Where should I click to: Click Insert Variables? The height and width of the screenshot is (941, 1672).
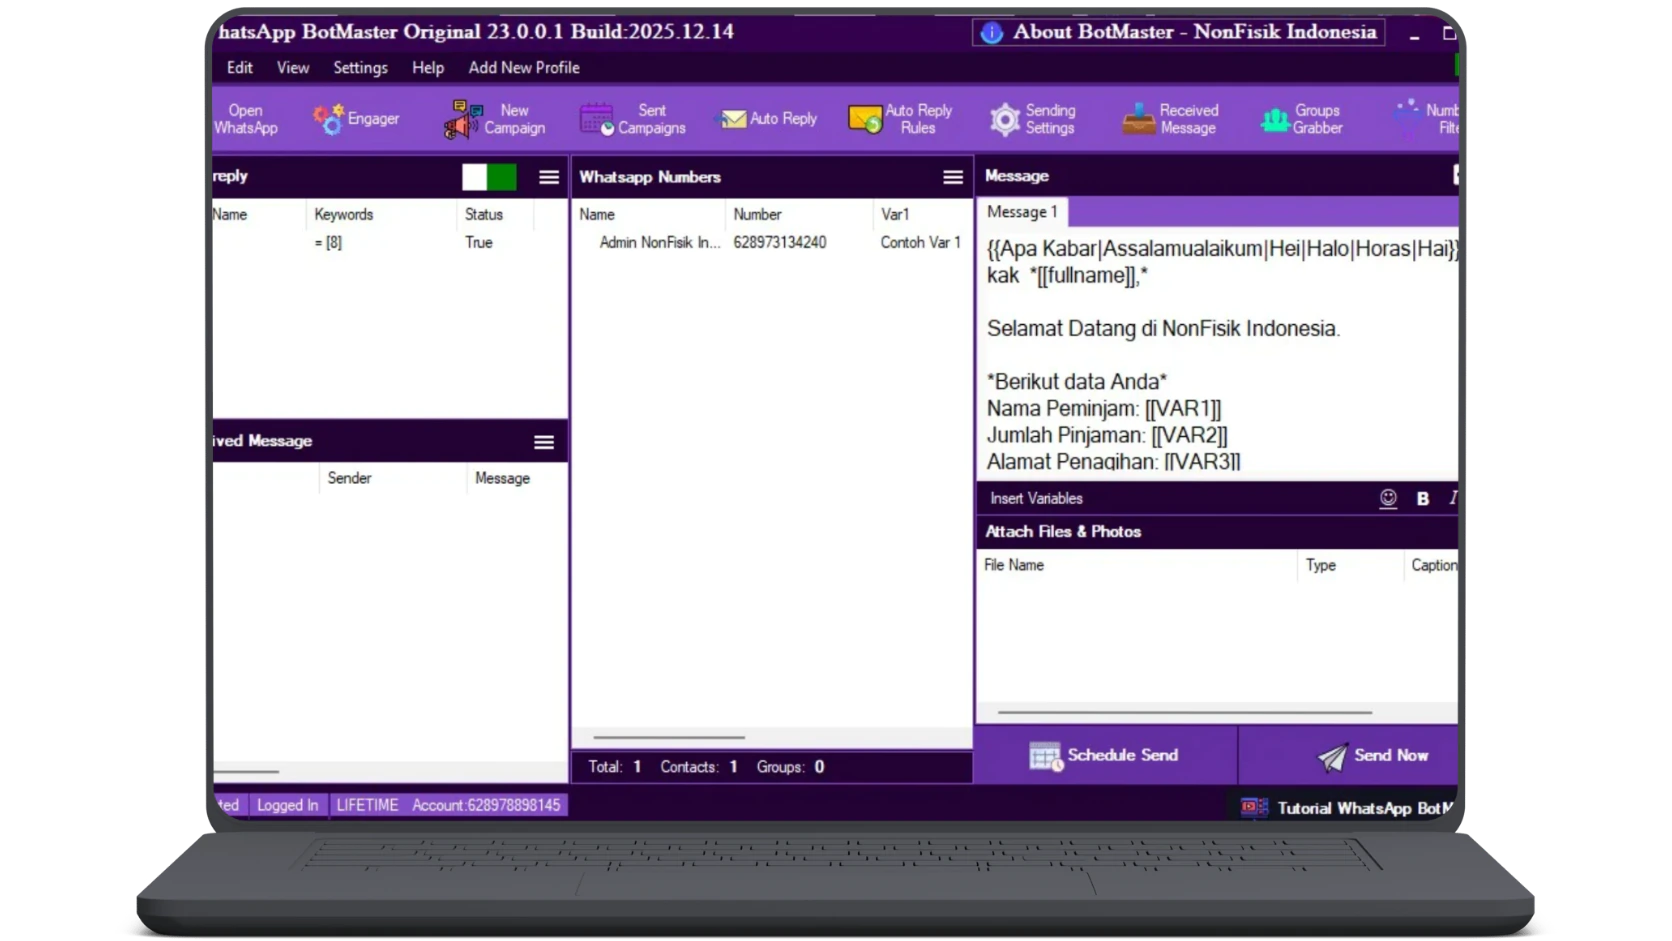point(1036,498)
